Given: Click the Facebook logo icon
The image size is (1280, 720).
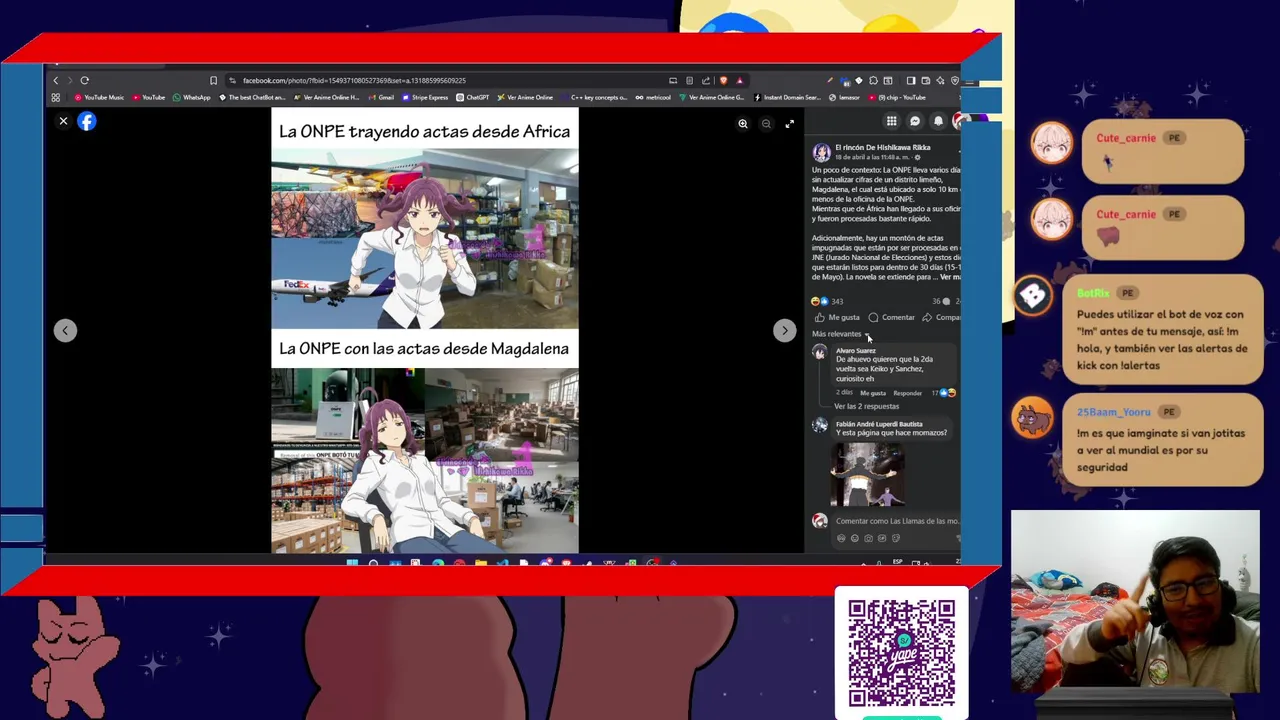Looking at the screenshot, I should click(87, 121).
